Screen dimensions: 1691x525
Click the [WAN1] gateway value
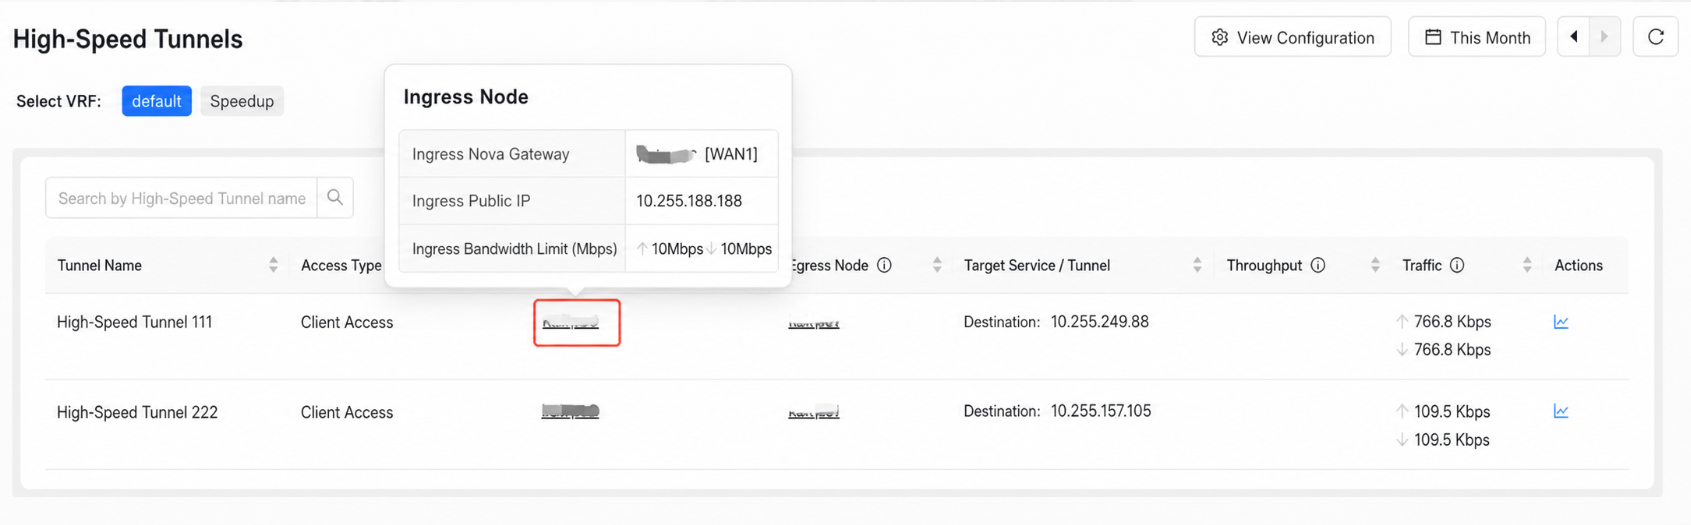pos(731,154)
